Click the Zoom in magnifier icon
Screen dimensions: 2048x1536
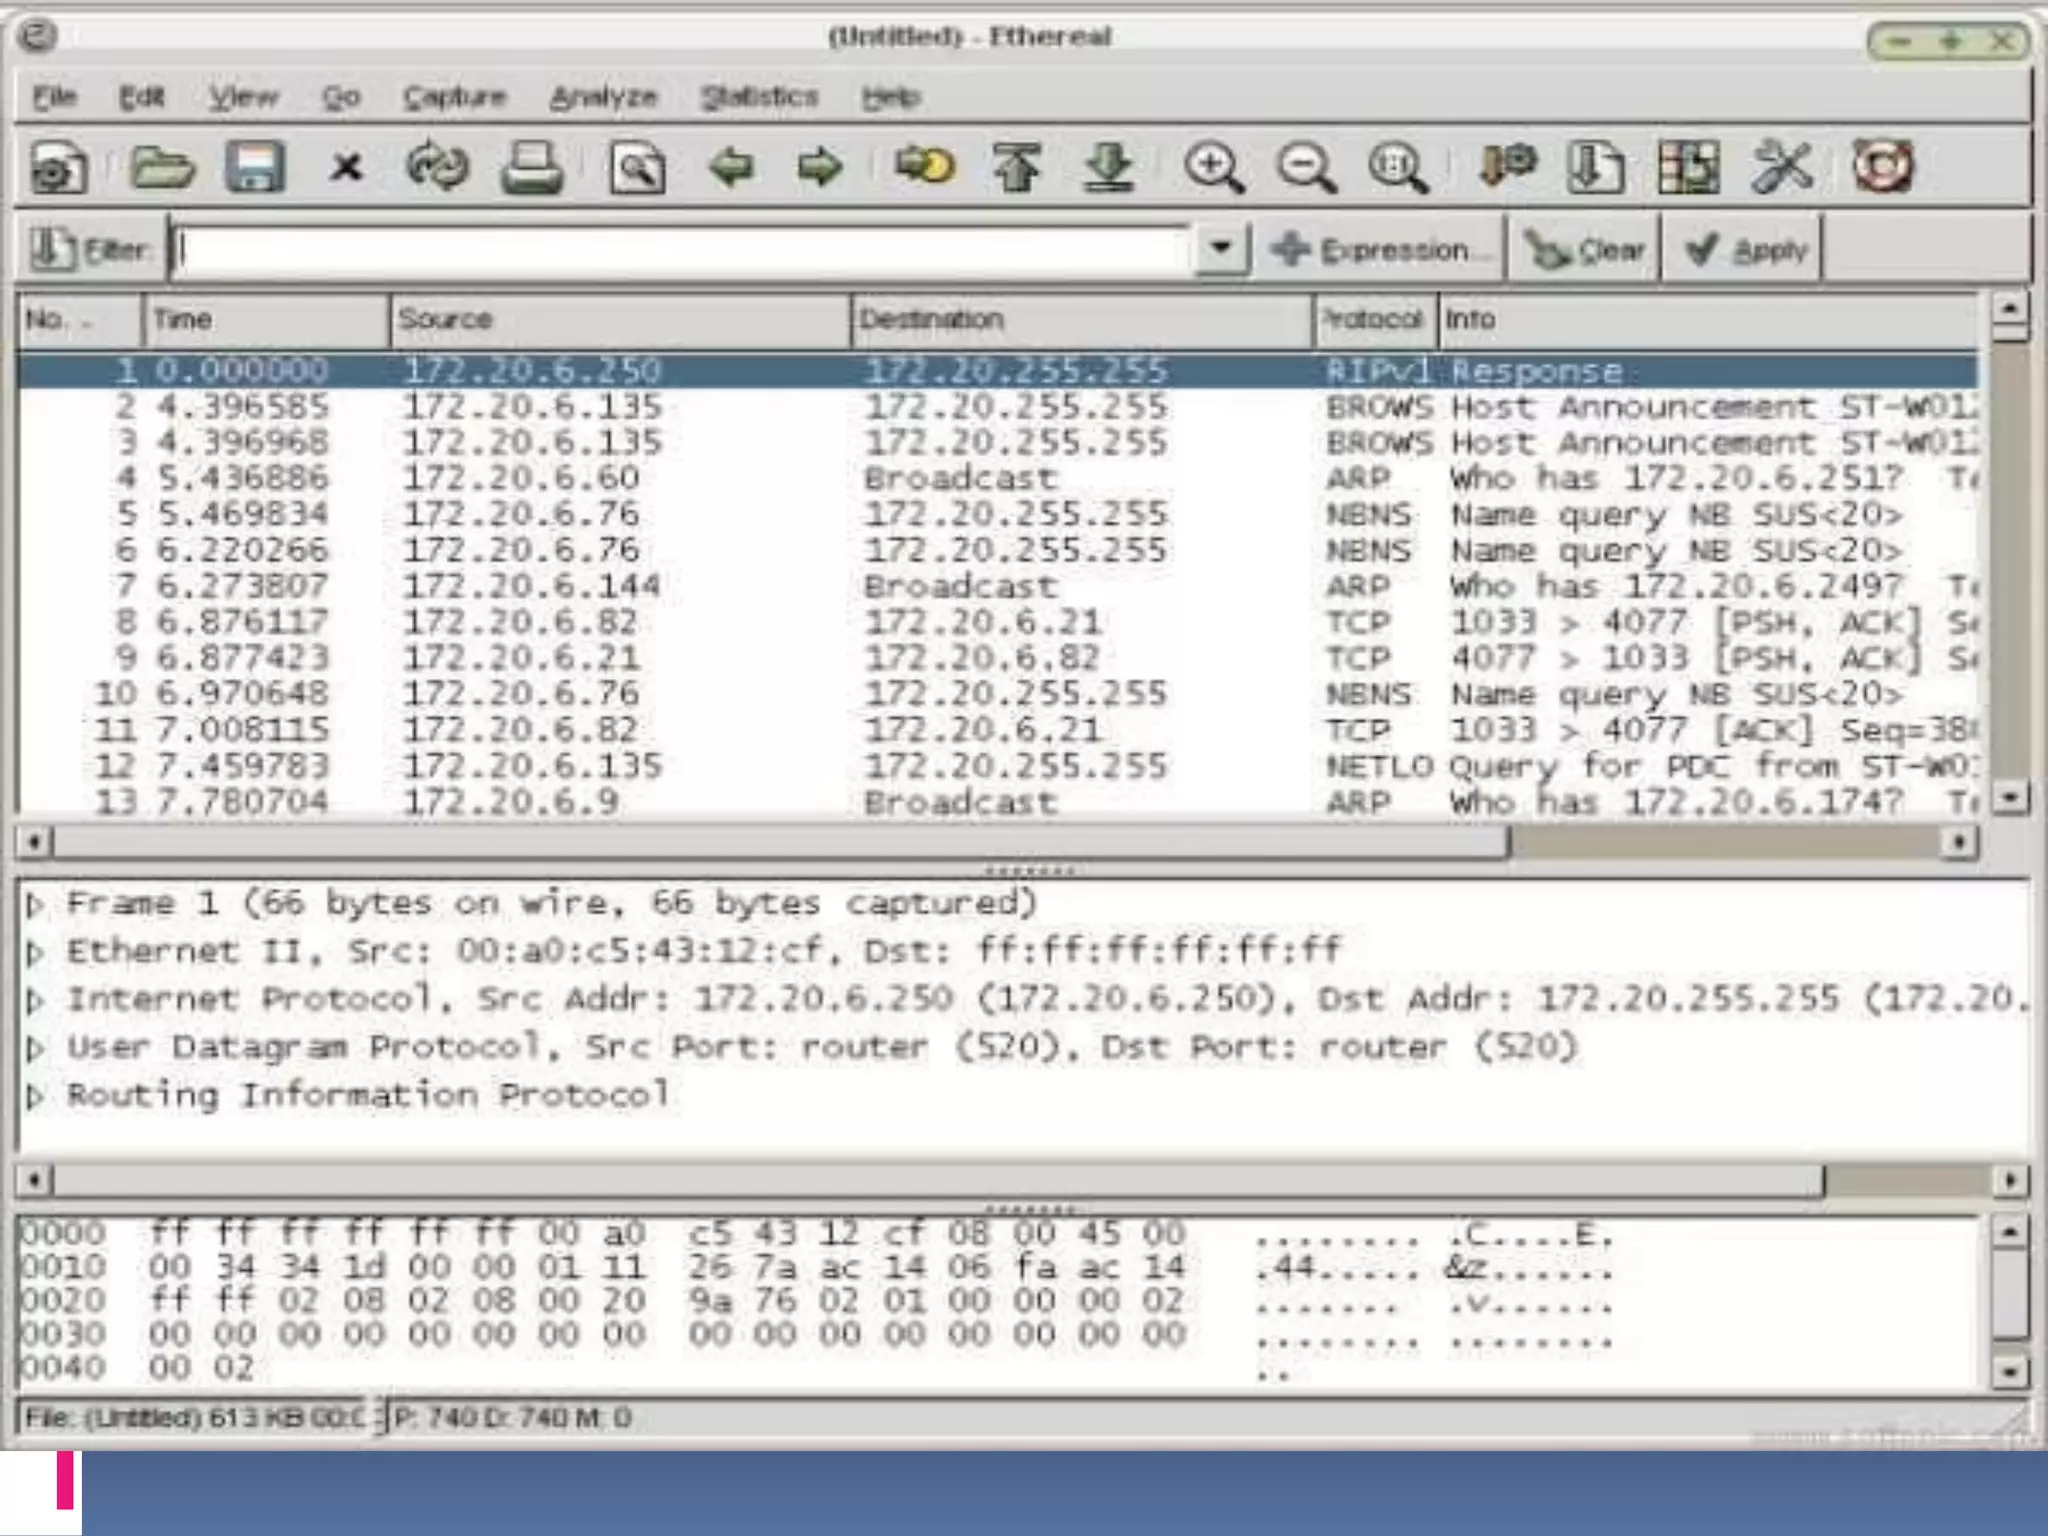[x=1213, y=167]
